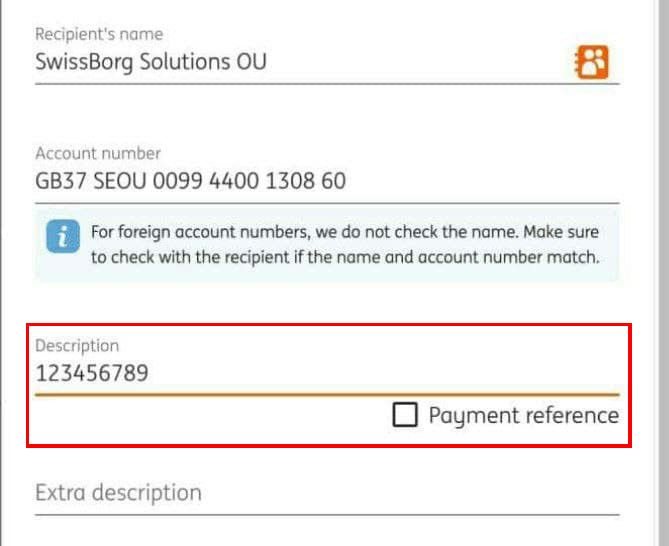This screenshot has height=546, width=669.
Task: Click the "Description" field label
Action: click(77, 346)
